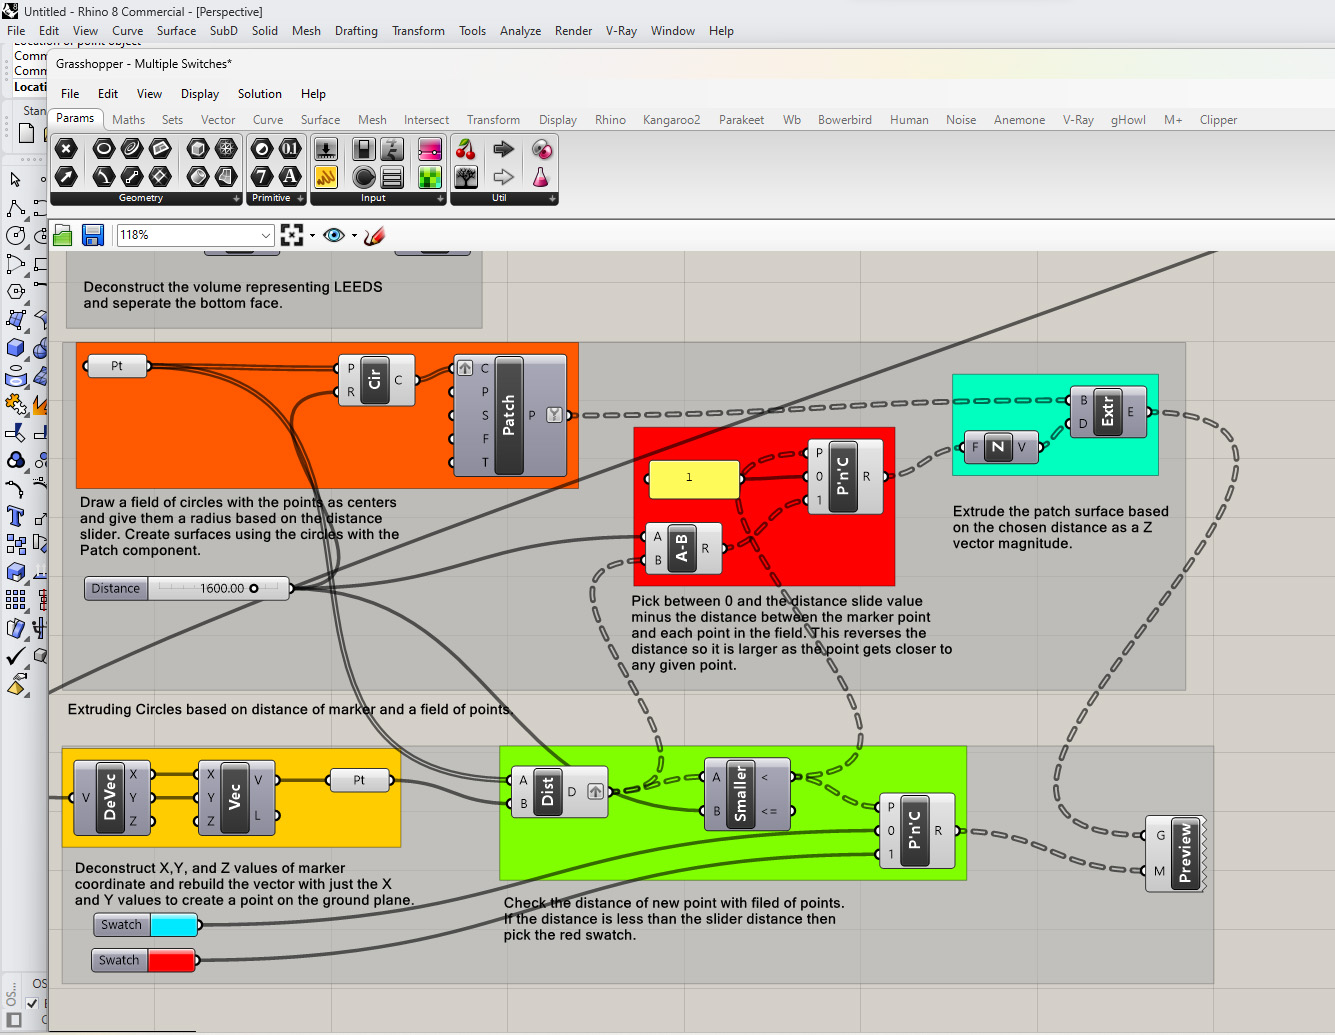Viewport: 1335px width, 1035px height.
Task: Toggle the preview eye icon
Action: (x=334, y=235)
